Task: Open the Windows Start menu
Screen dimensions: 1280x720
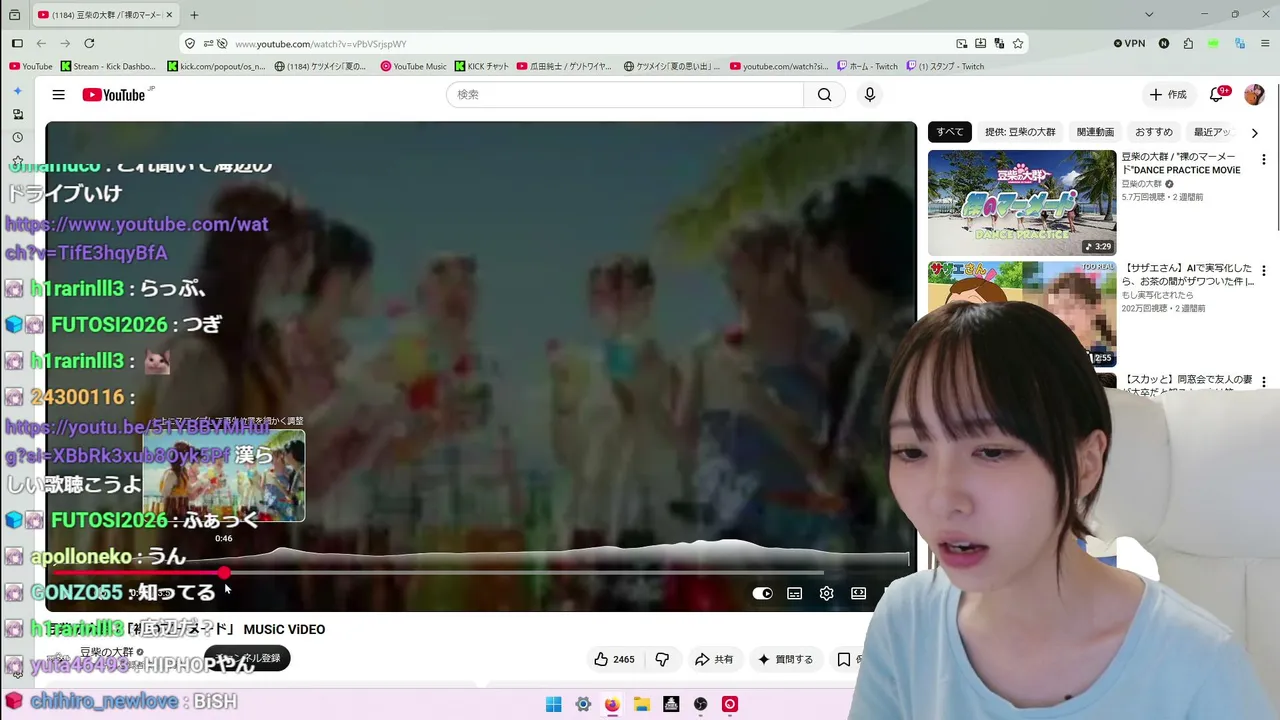Action: (x=553, y=705)
